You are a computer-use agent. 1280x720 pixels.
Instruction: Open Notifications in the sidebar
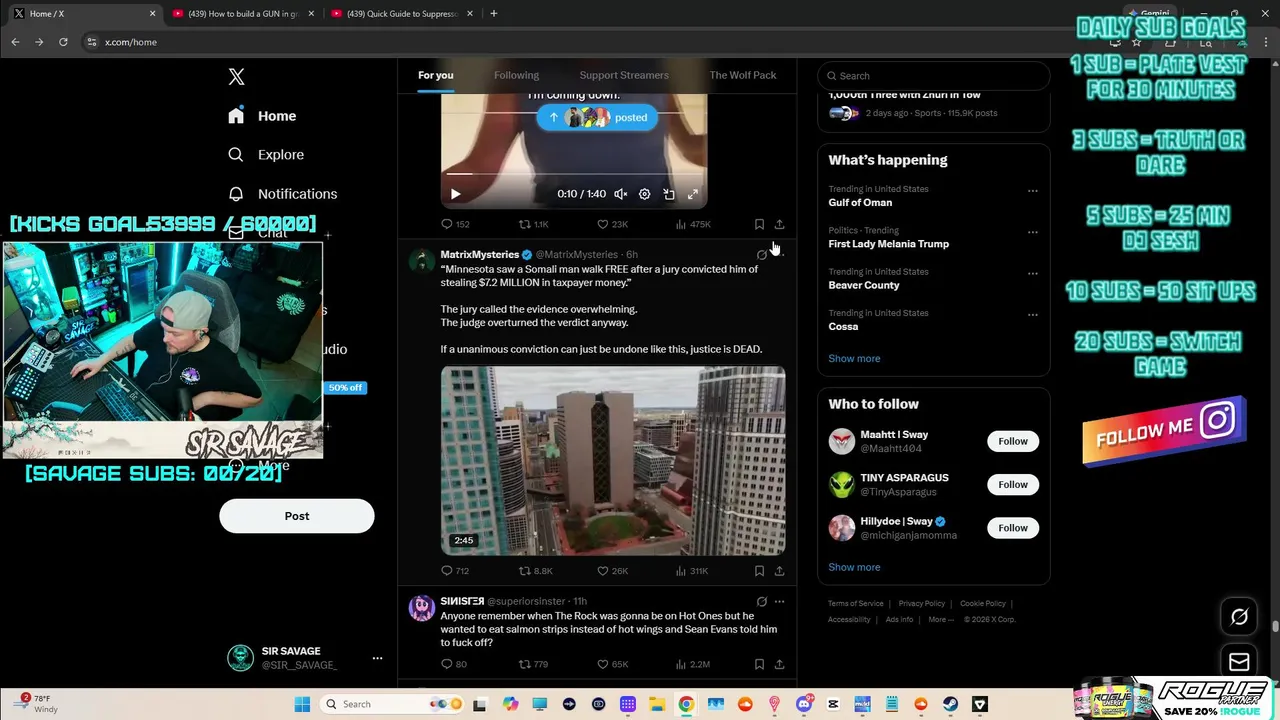(x=282, y=194)
